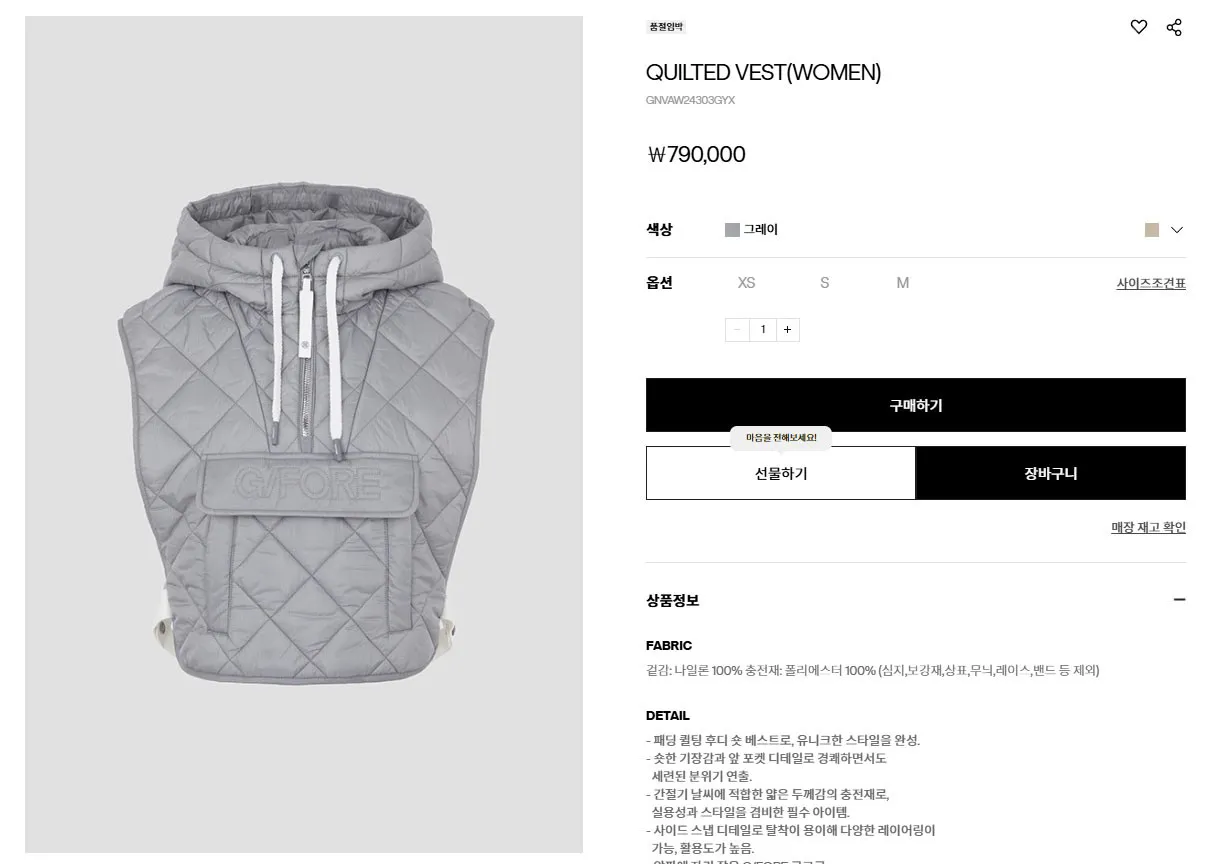This screenshot has width=1218, height=864.
Task: Choose size XS option
Action: [x=746, y=283]
